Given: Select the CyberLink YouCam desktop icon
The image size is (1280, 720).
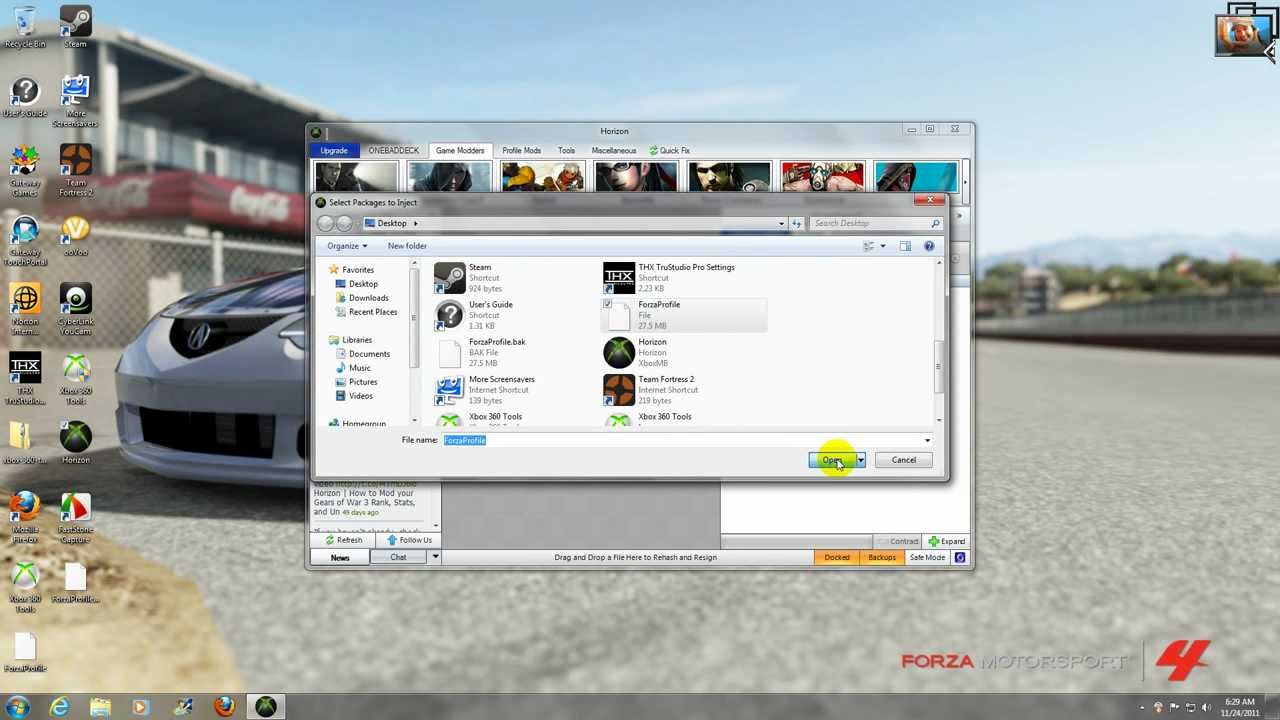Looking at the screenshot, I should tap(75, 309).
